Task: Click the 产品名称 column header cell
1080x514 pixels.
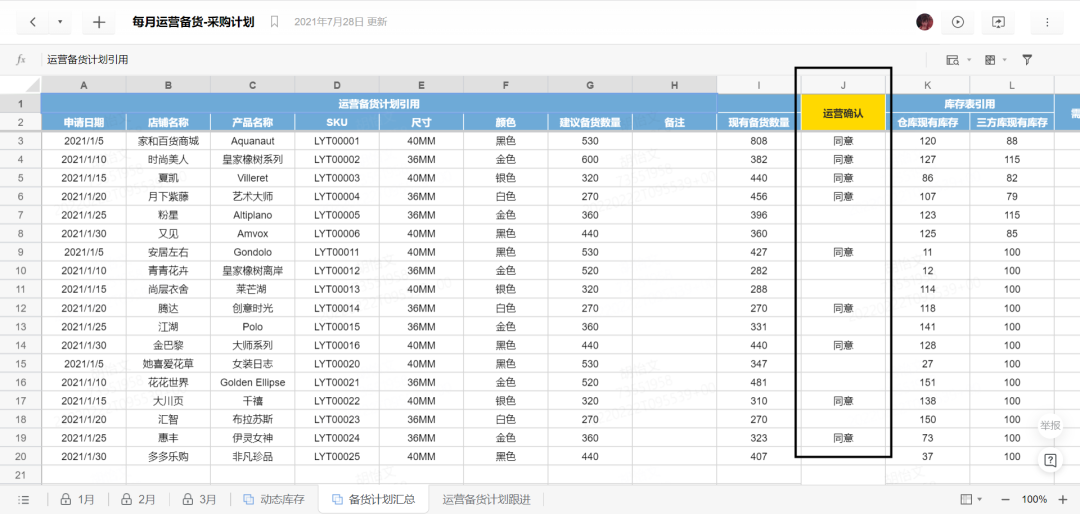Action: (x=252, y=123)
